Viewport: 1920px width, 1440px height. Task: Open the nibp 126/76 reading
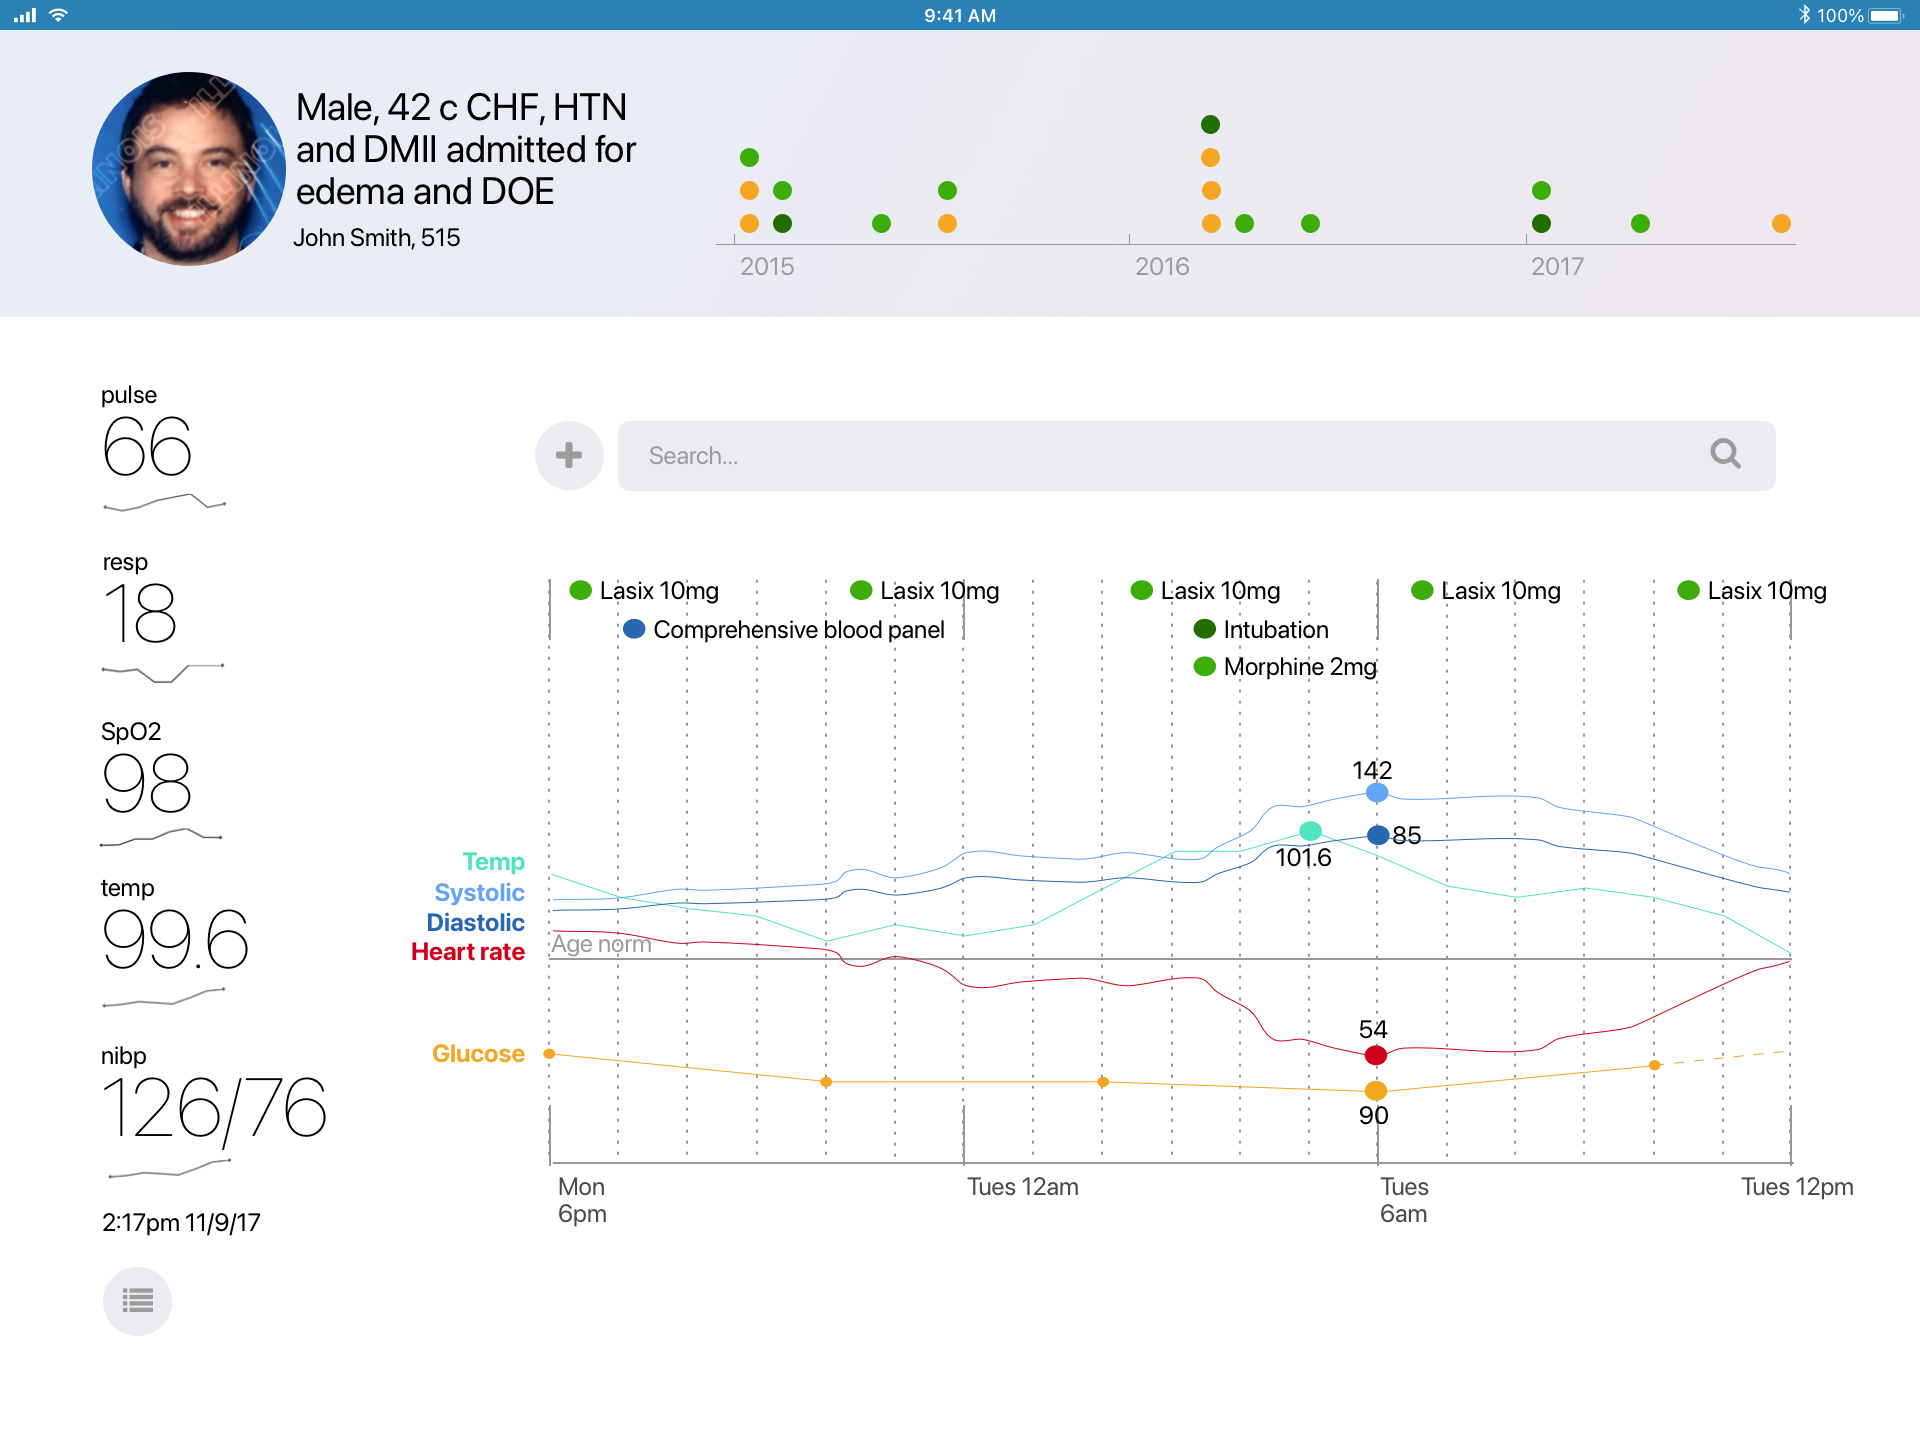pyautogui.click(x=214, y=1108)
